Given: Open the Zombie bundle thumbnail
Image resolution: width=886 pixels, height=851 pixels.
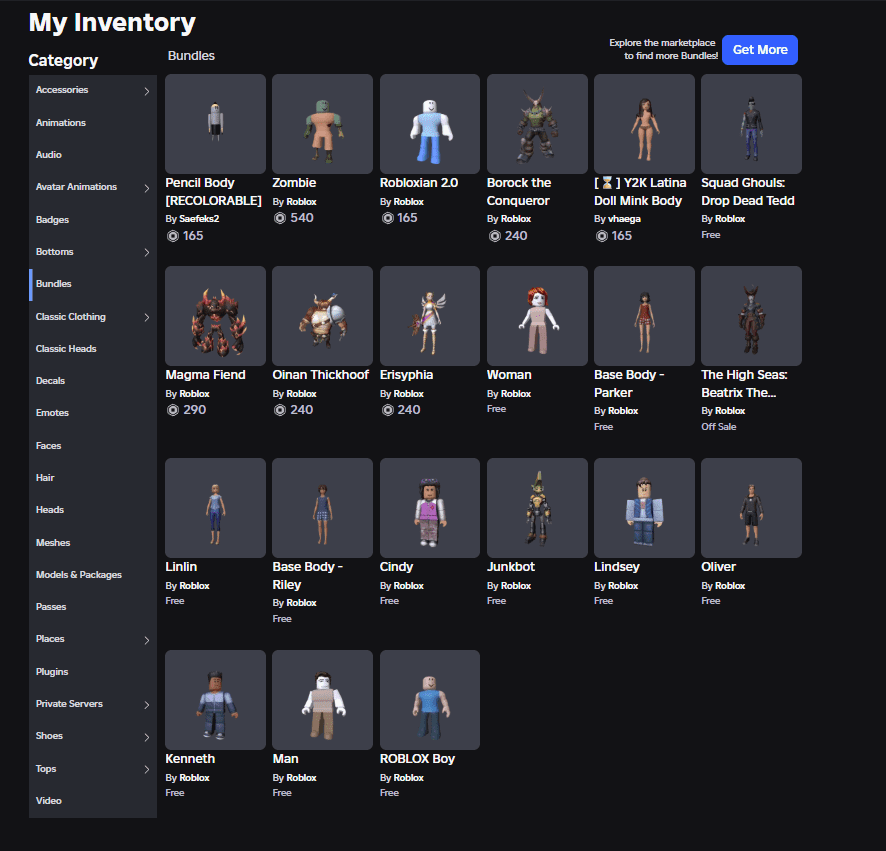Looking at the screenshot, I should pyautogui.click(x=322, y=124).
